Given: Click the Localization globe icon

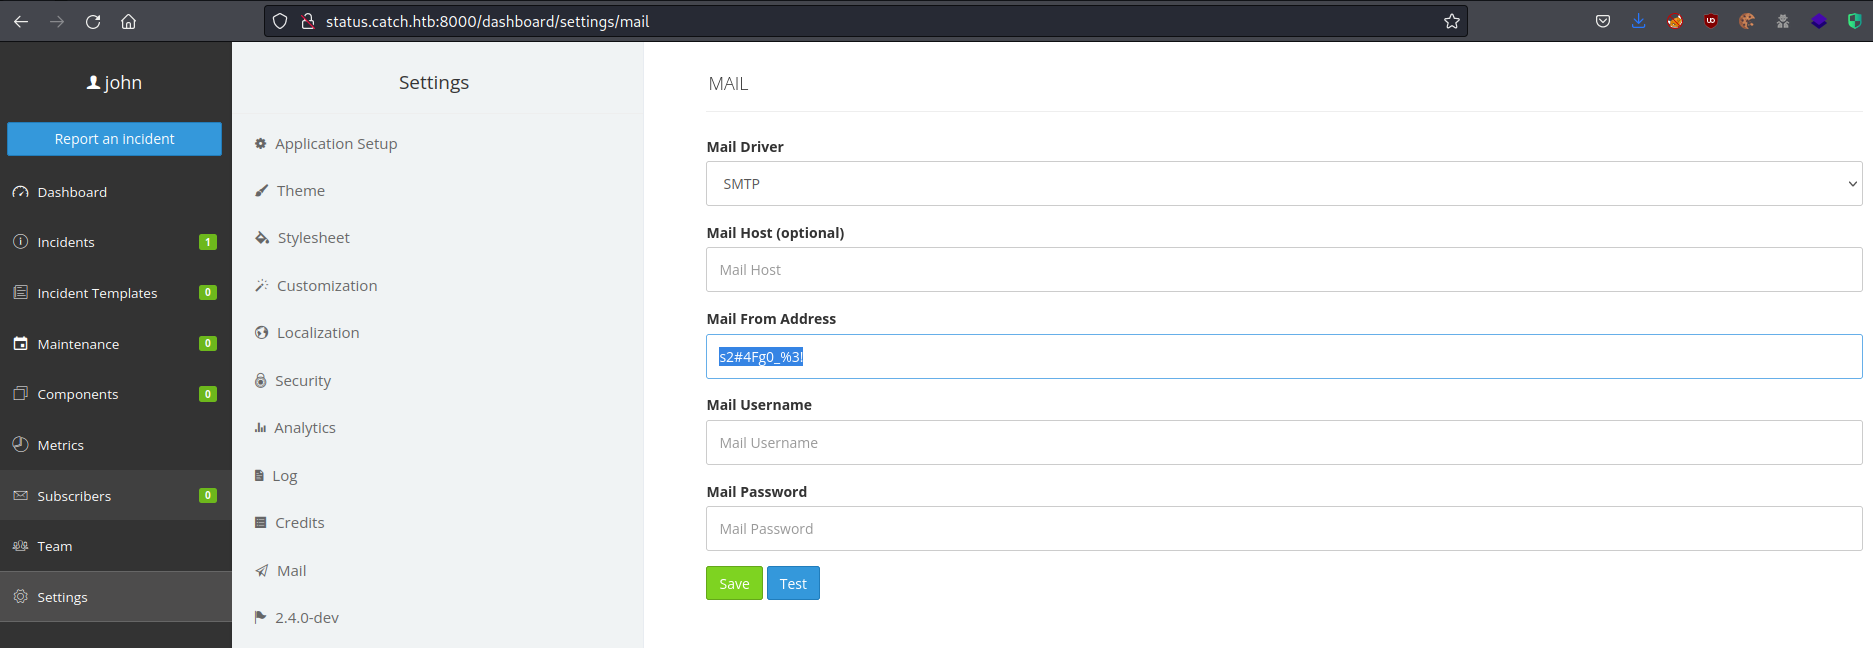Looking at the screenshot, I should (x=261, y=333).
